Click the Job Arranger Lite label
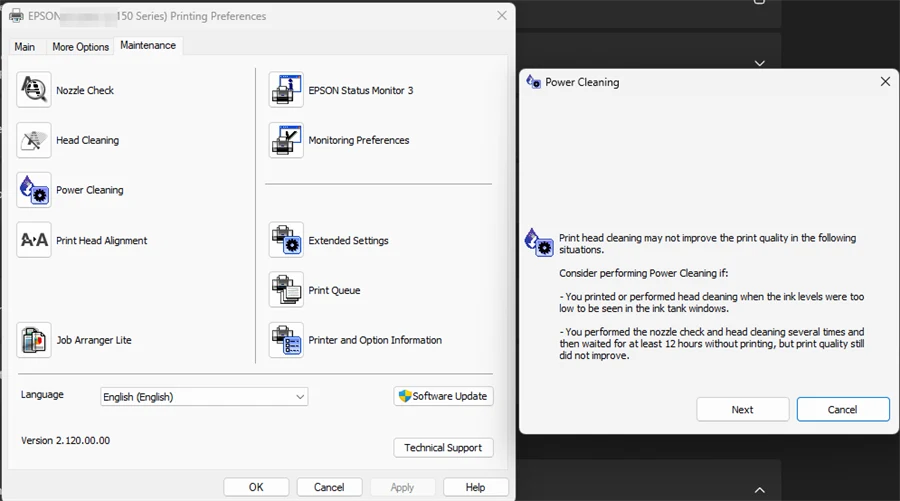The image size is (900, 501). (x=94, y=340)
